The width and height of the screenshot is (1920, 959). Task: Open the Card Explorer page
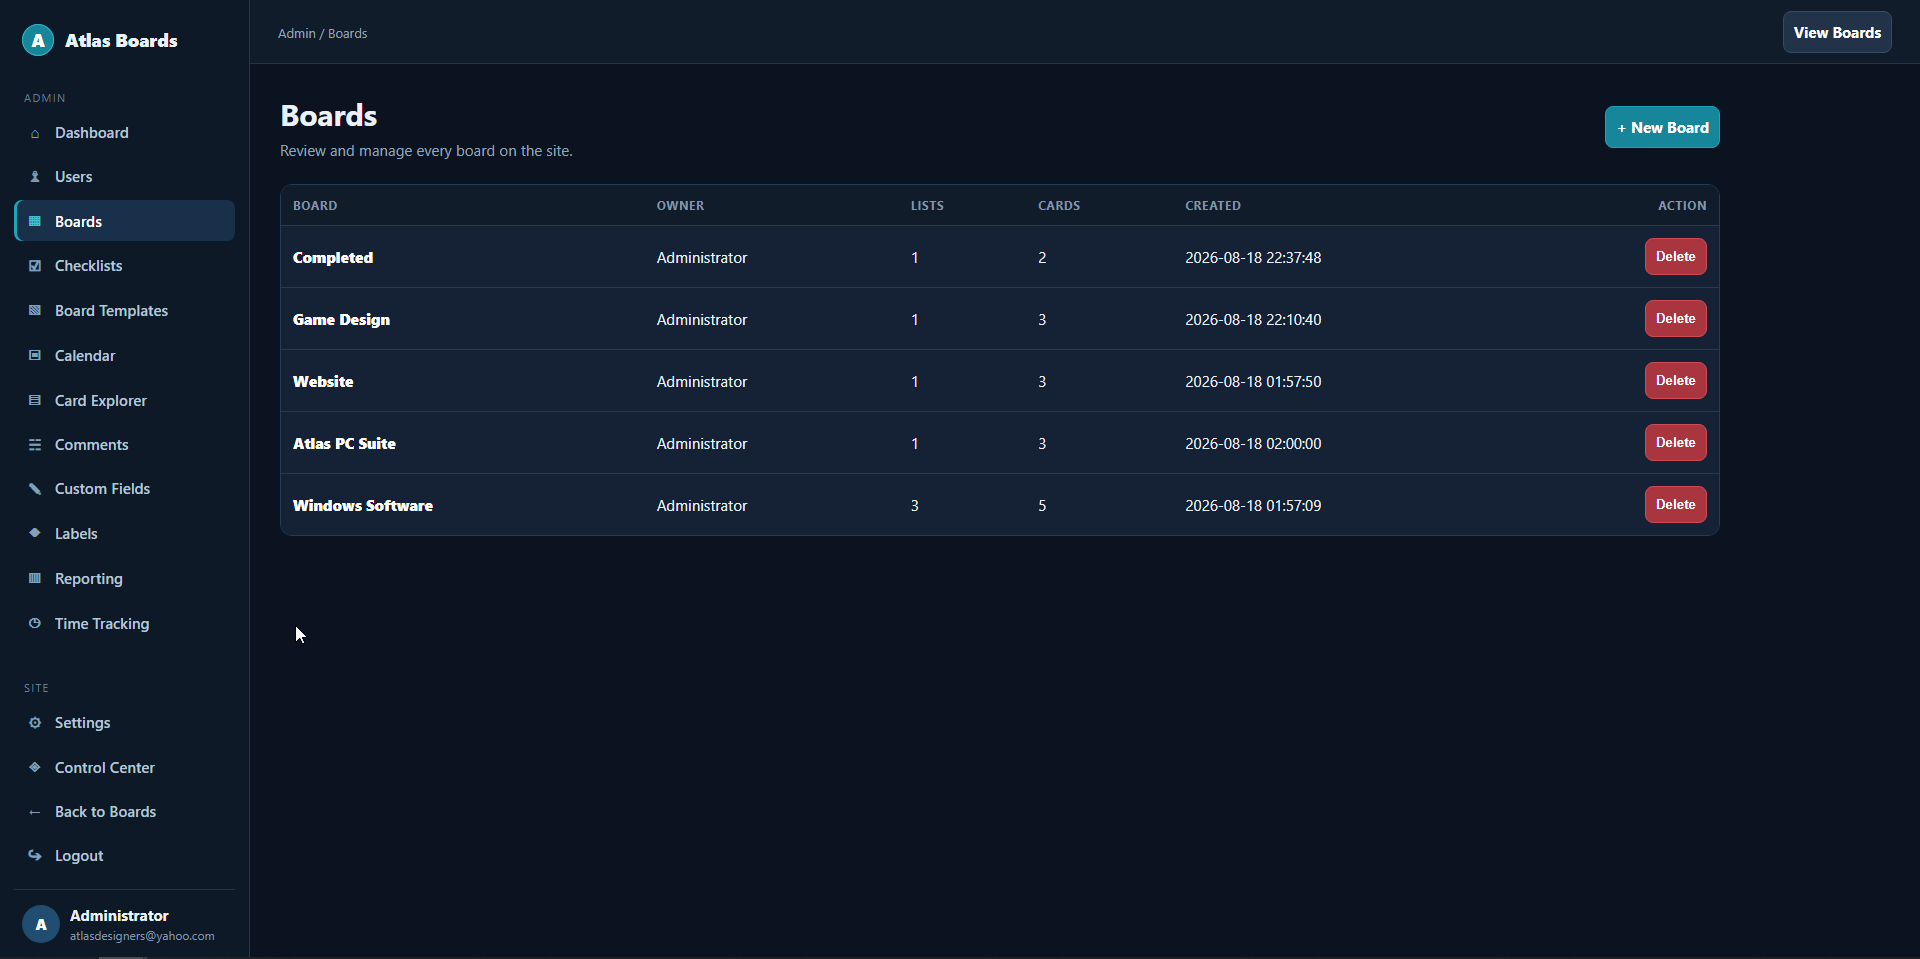pyautogui.click(x=124, y=401)
